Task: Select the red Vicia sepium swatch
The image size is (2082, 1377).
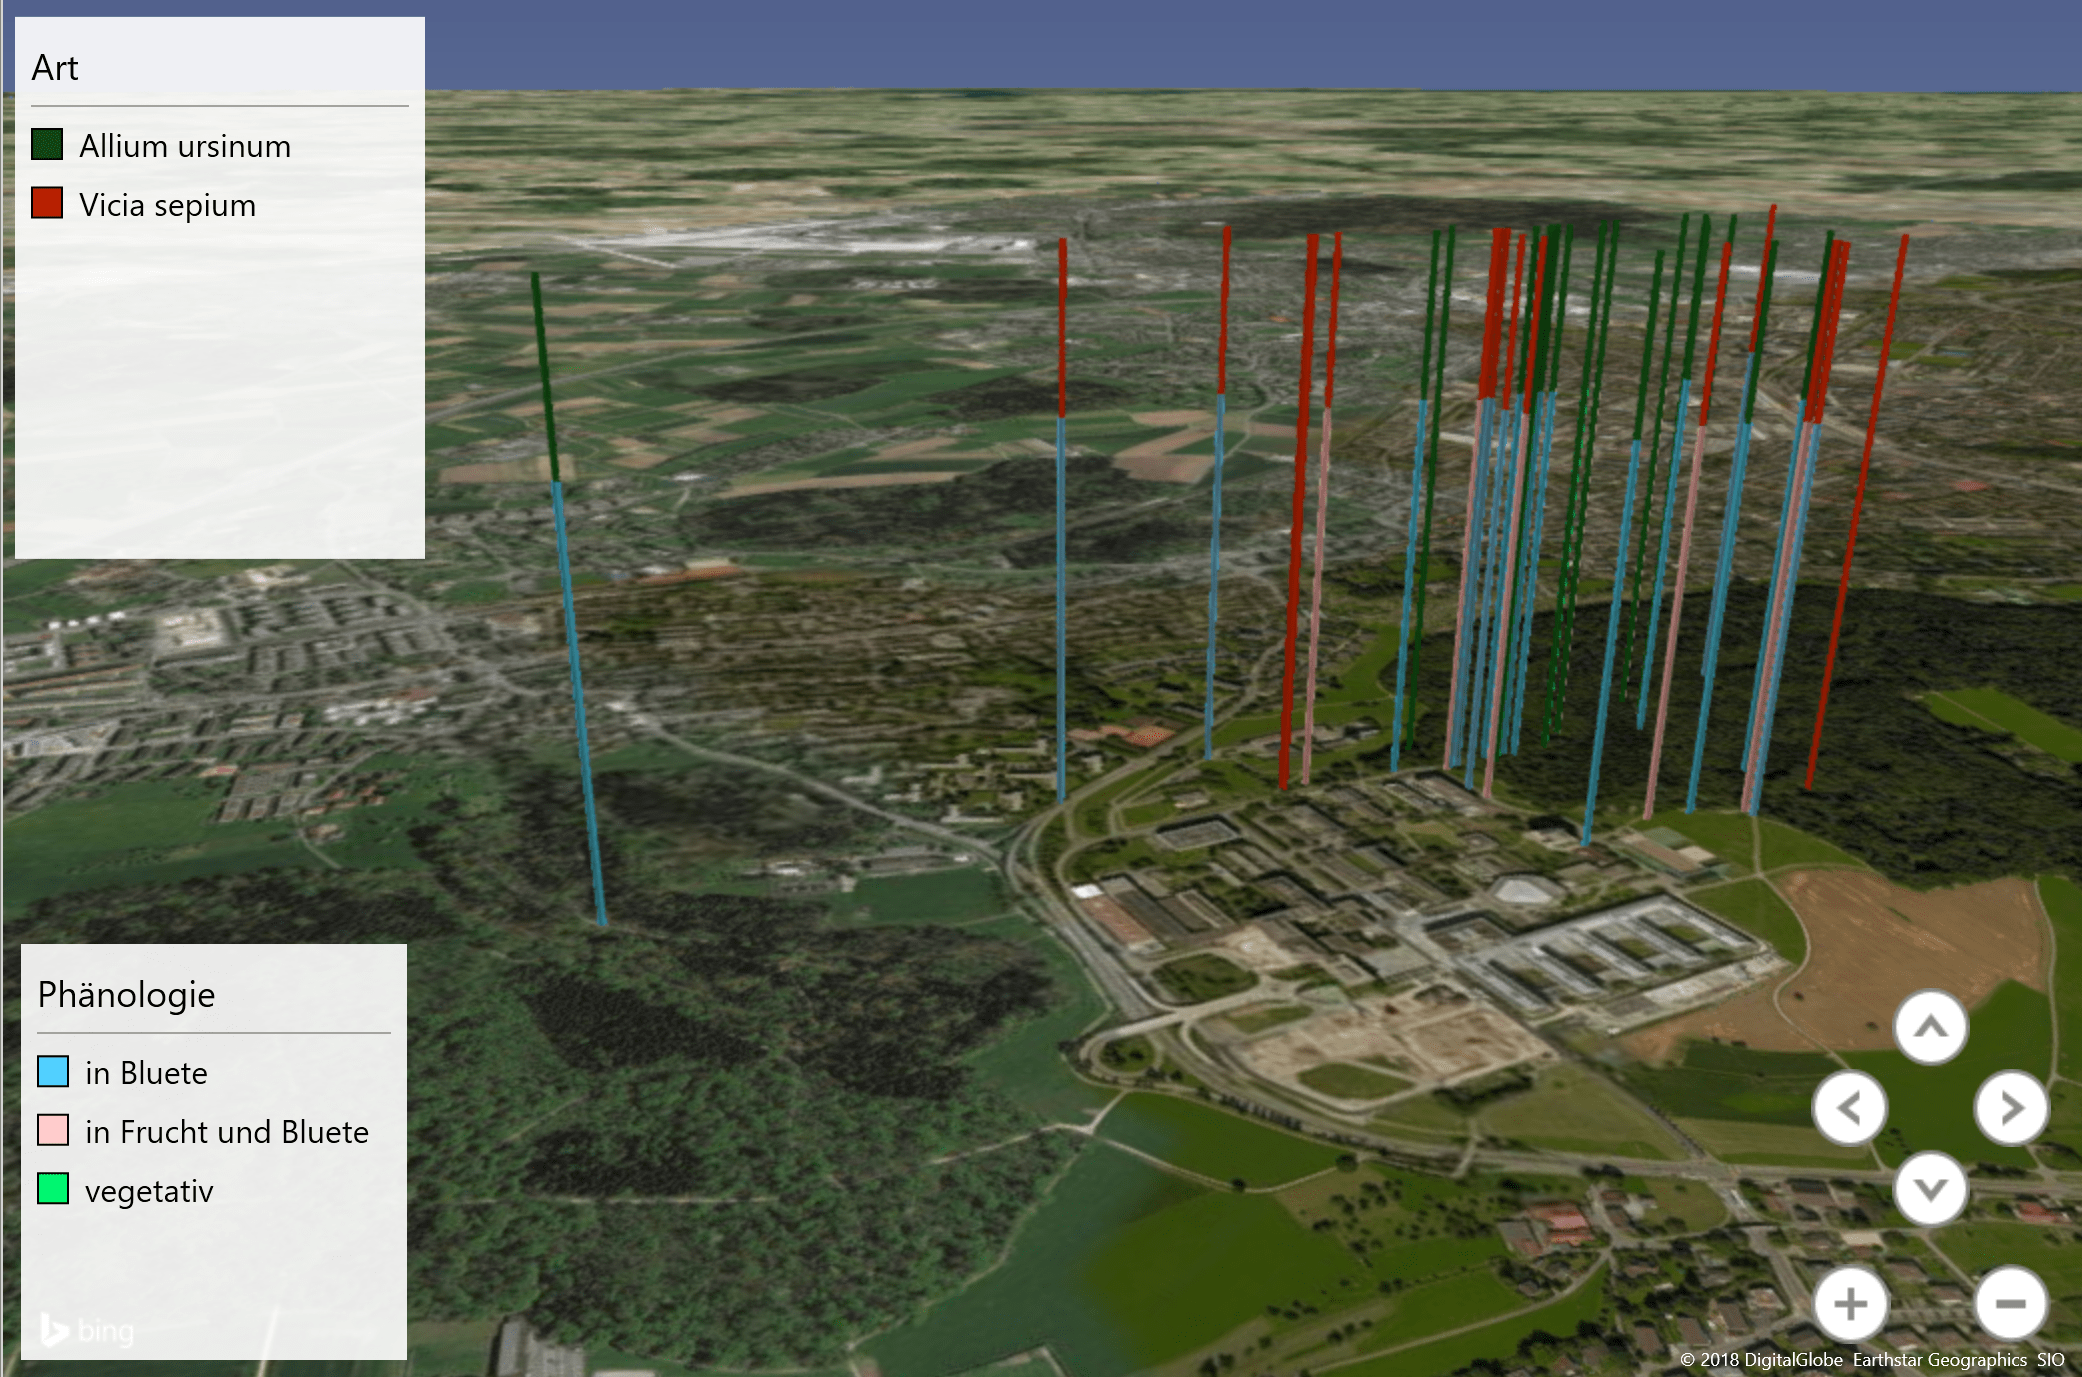Action: click(47, 203)
